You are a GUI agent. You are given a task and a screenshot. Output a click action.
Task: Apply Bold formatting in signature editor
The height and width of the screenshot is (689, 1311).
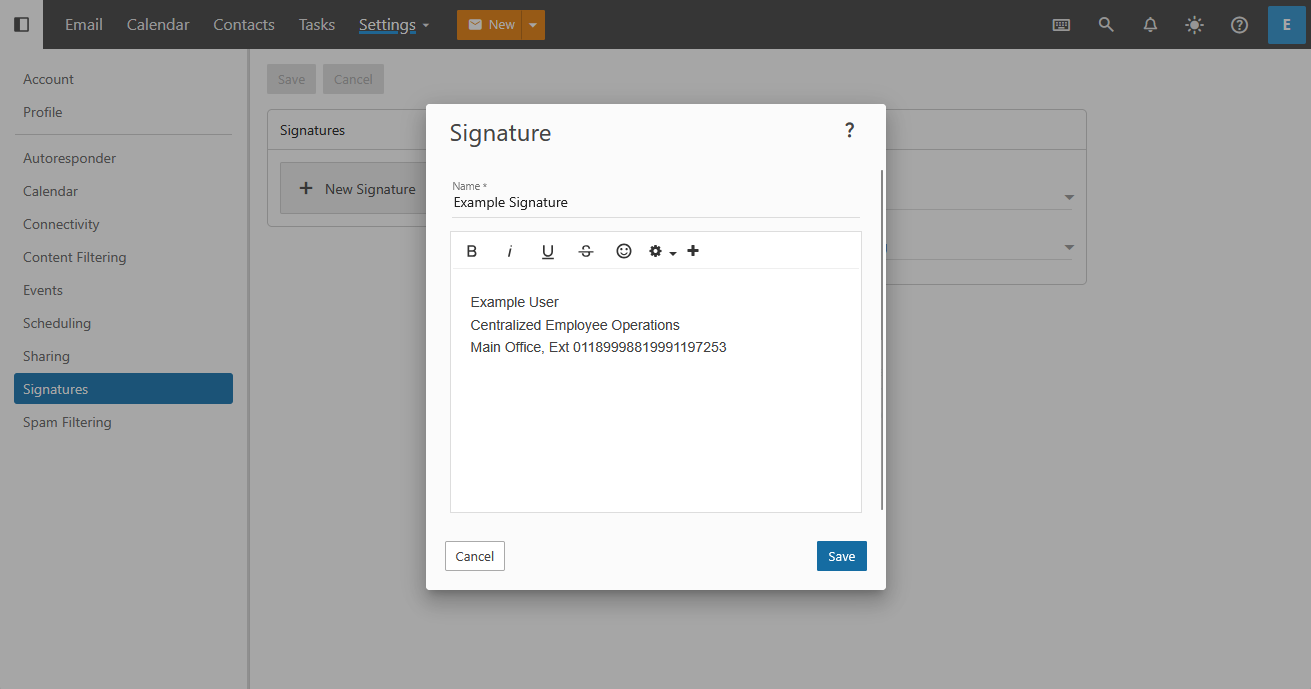tap(472, 251)
